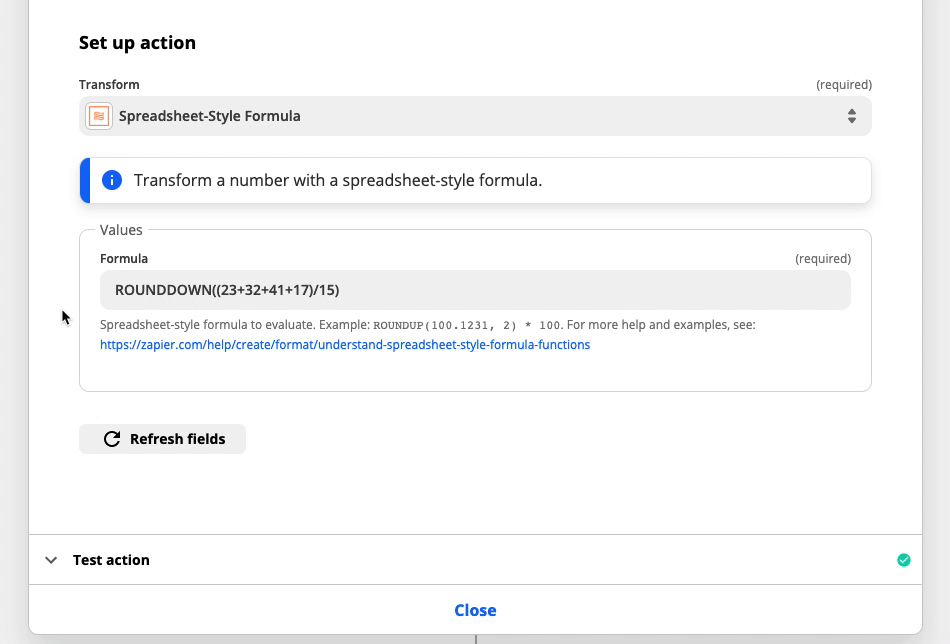
Task: Click the green checkmark status icon
Action: 903,560
